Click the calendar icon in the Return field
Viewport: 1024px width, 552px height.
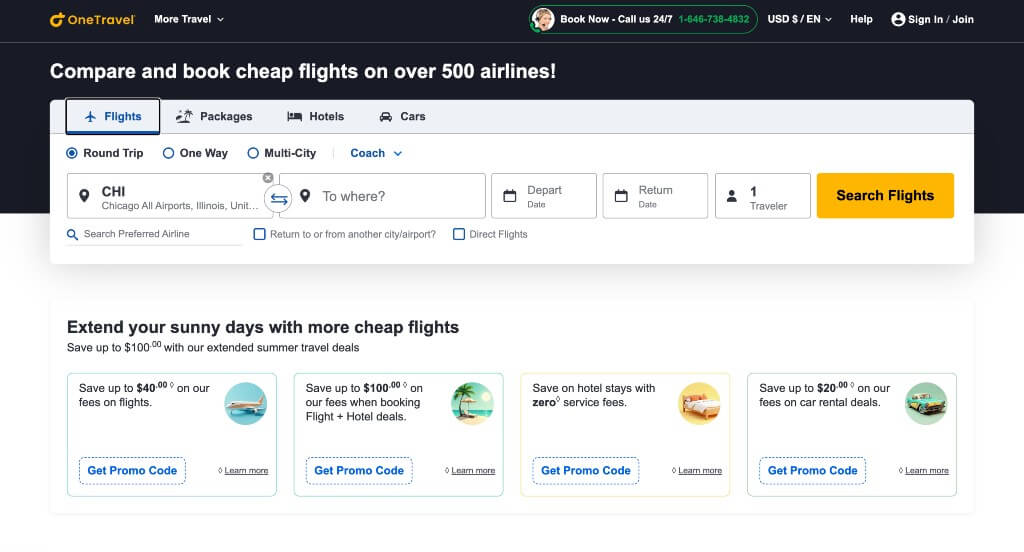tap(621, 196)
